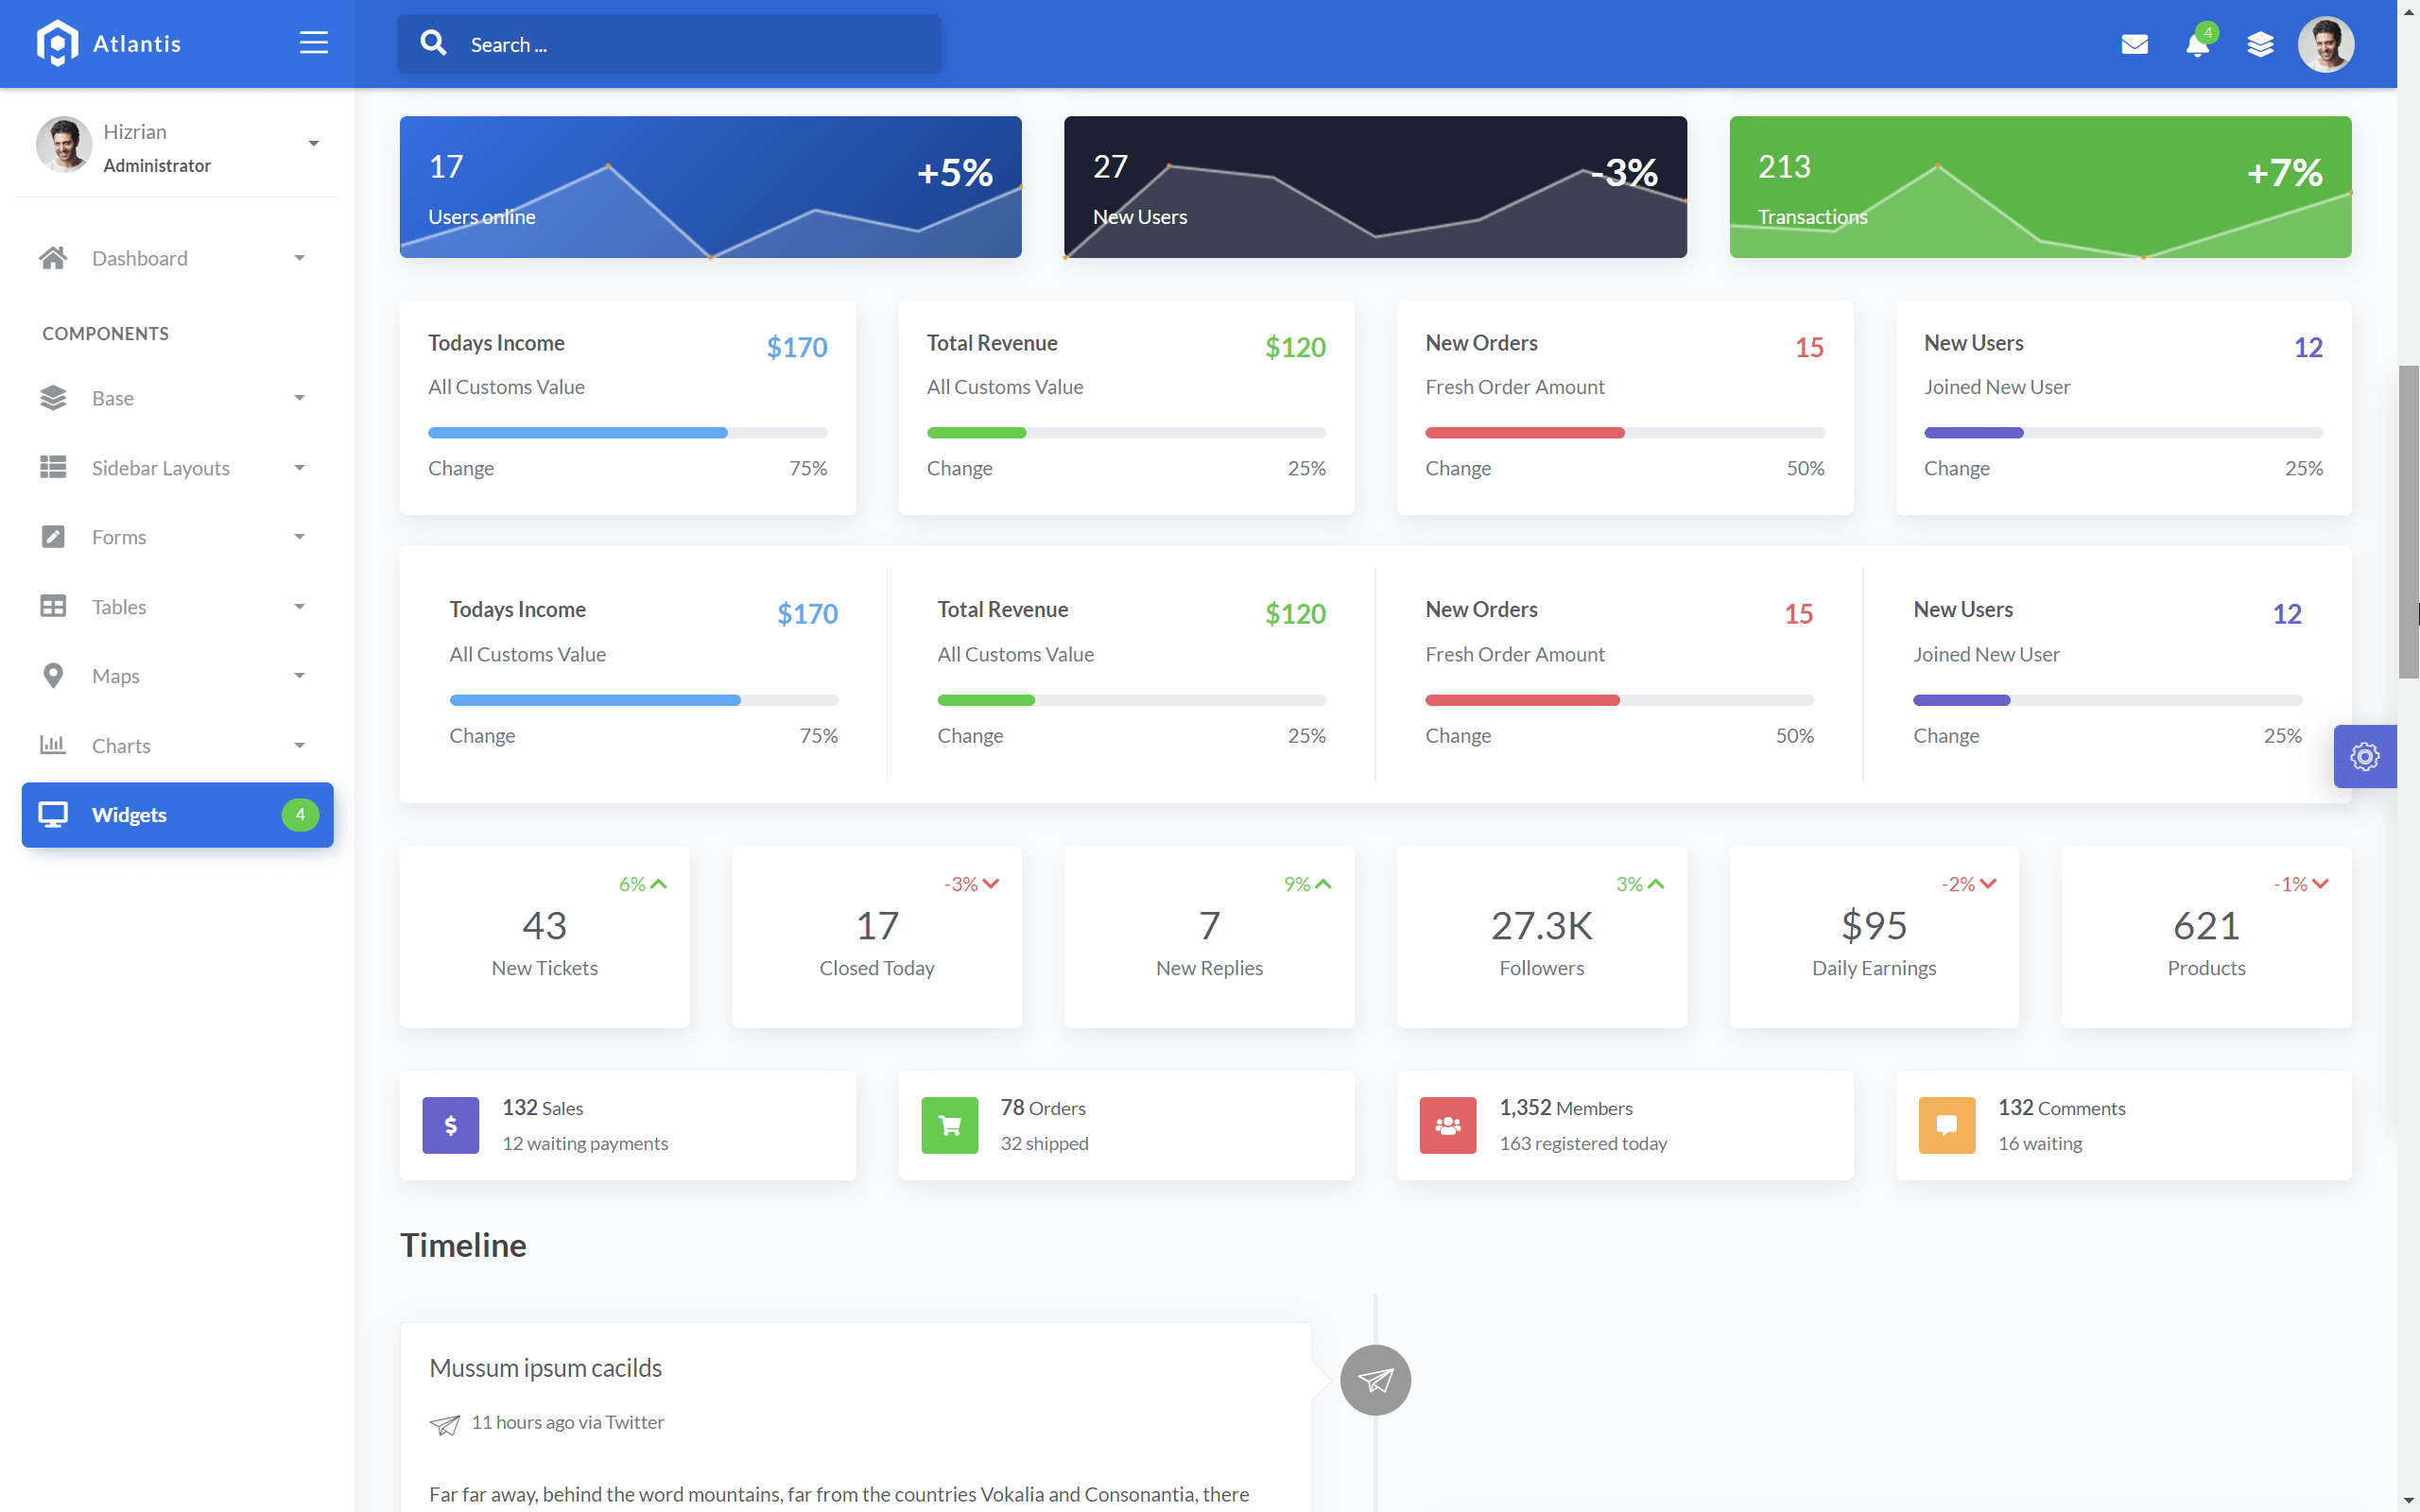The image size is (2420, 1512).
Task: Expand the Forms section chevron
Action: 299,537
